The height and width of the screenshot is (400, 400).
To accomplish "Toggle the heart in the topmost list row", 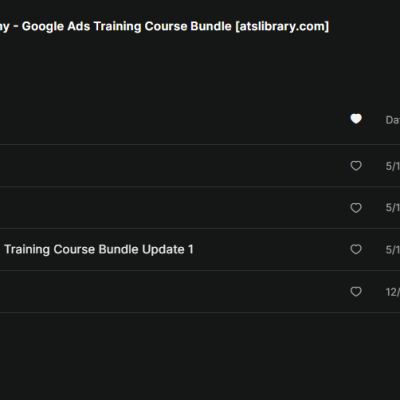I will tap(356, 166).
